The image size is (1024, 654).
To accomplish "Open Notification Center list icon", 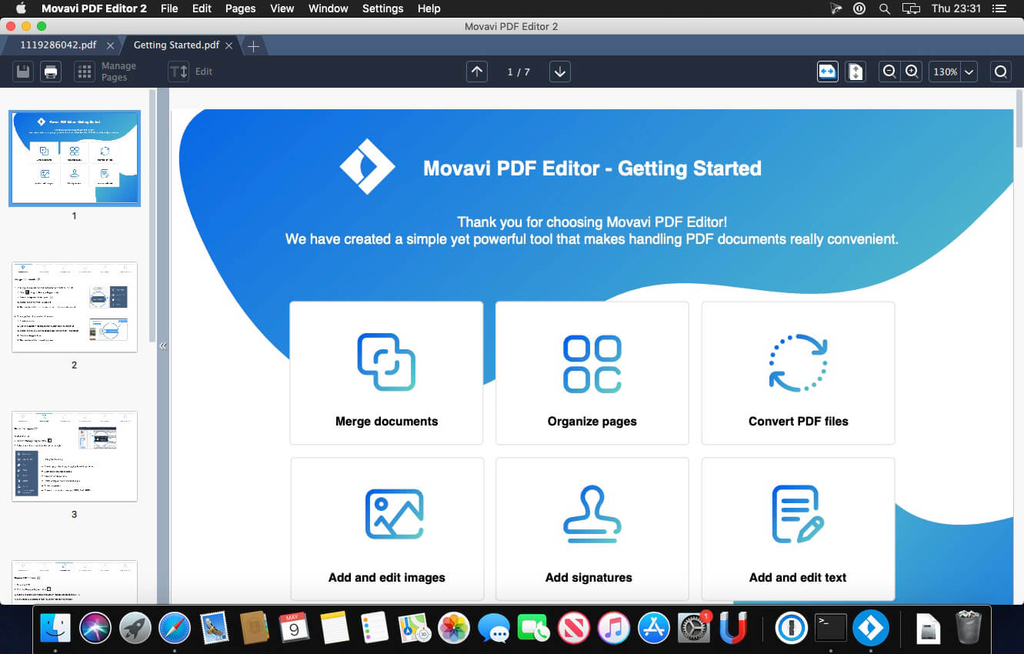I will pos(999,8).
